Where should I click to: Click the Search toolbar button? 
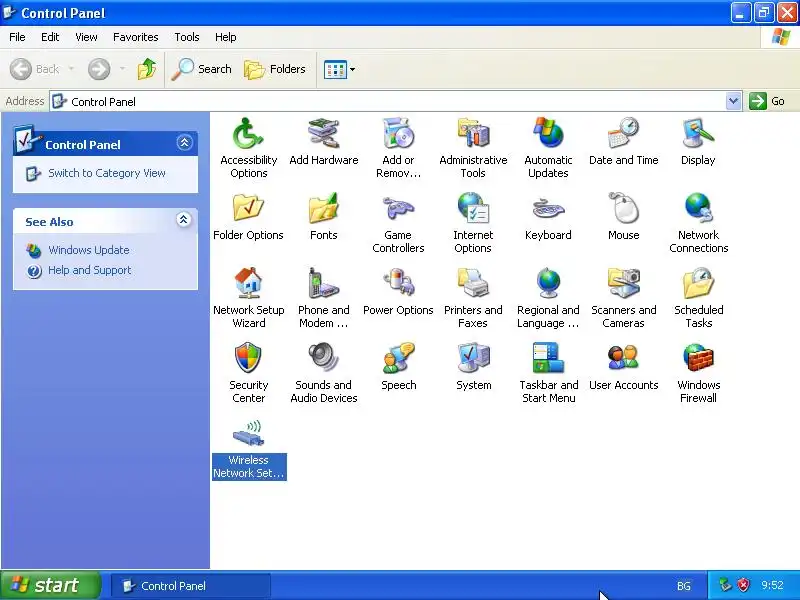tap(202, 69)
